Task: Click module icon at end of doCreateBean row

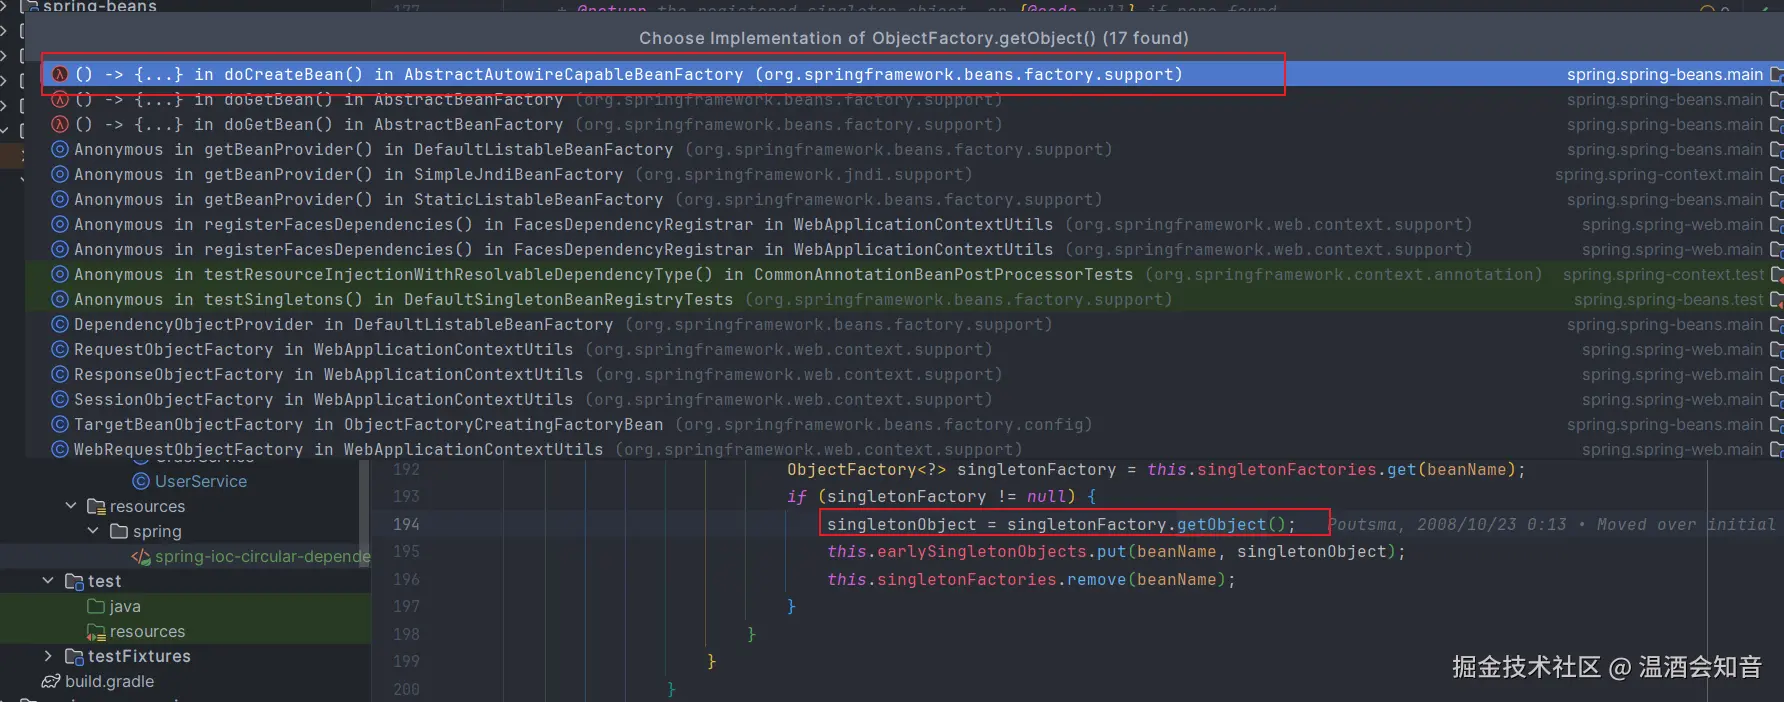Action: click(x=1776, y=74)
